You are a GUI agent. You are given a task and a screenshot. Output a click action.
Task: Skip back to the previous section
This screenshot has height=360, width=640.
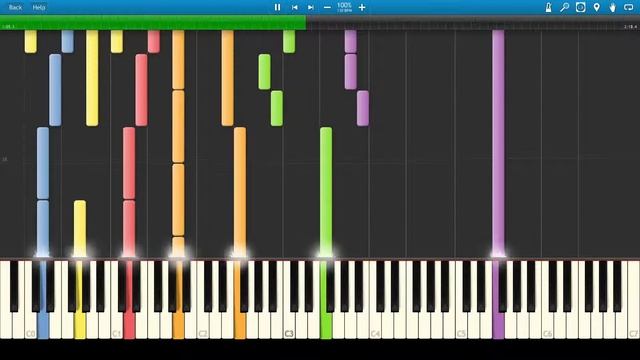[294, 7]
